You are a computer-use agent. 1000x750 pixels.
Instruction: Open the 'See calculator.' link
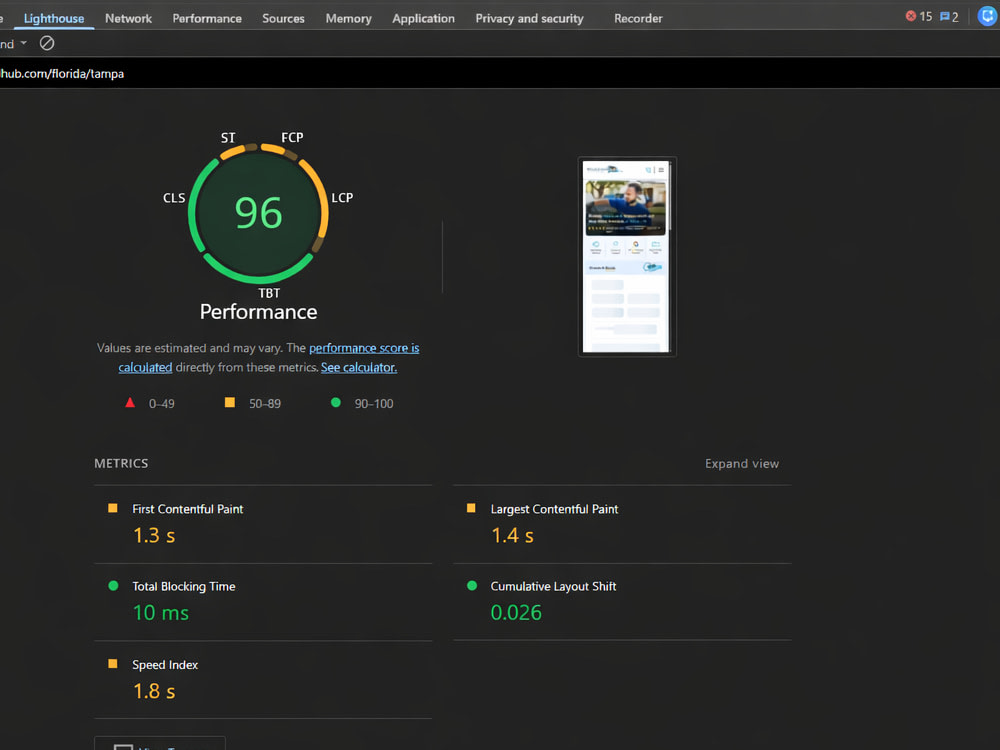358,367
